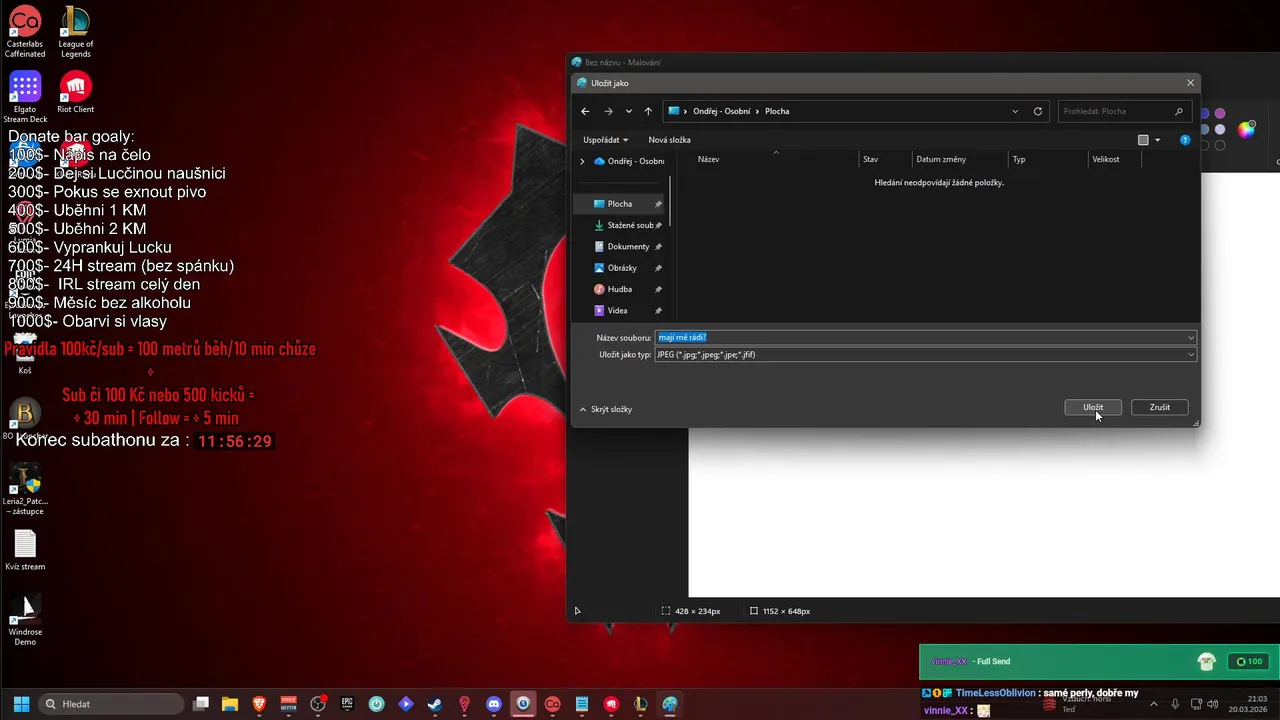This screenshot has width=1280, height=720.
Task: Unpin Plocha using its pin icon
Action: (658, 204)
